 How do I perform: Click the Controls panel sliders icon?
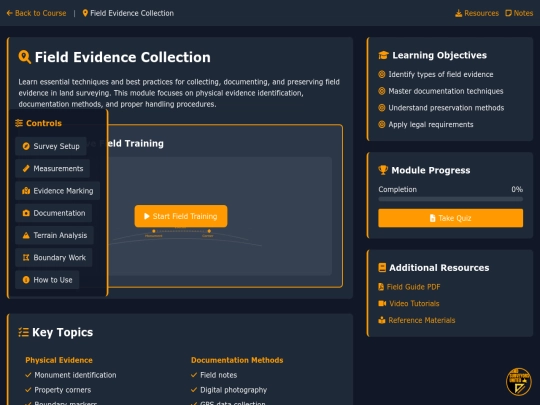pyautogui.click(x=19, y=123)
